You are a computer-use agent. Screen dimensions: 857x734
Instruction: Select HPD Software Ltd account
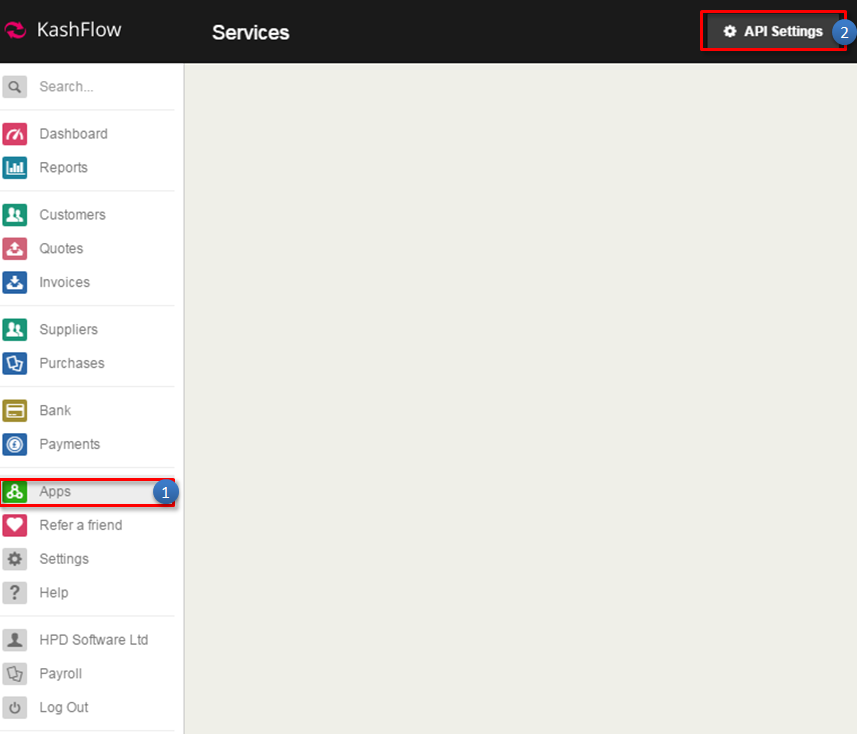point(93,640)
